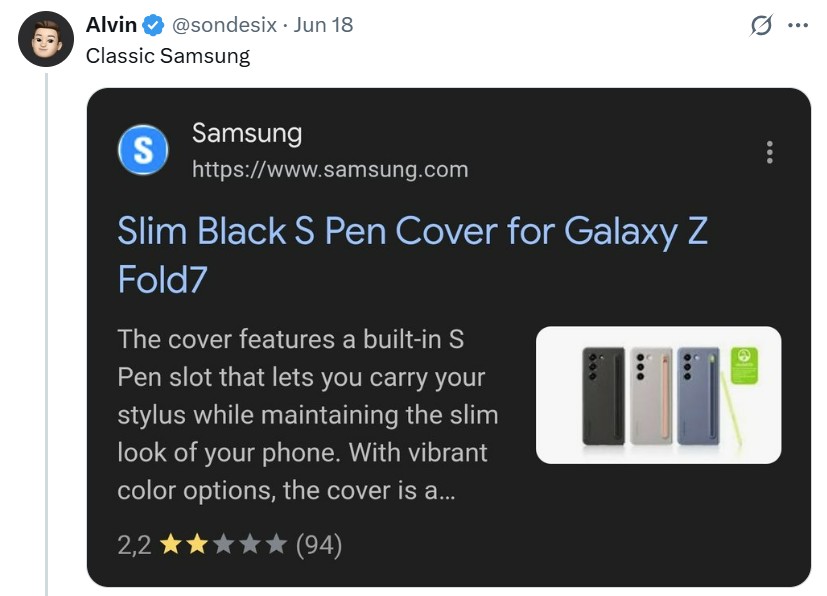
Task: Click the (94) review count
Action: tap(319, 545)
